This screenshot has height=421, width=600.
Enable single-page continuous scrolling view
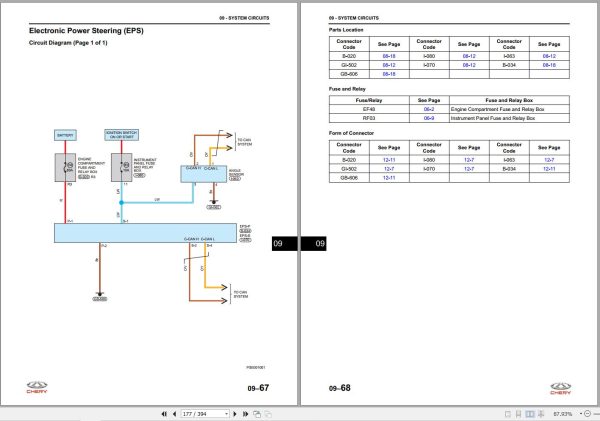pyautogui.click(x=518, y=414)
